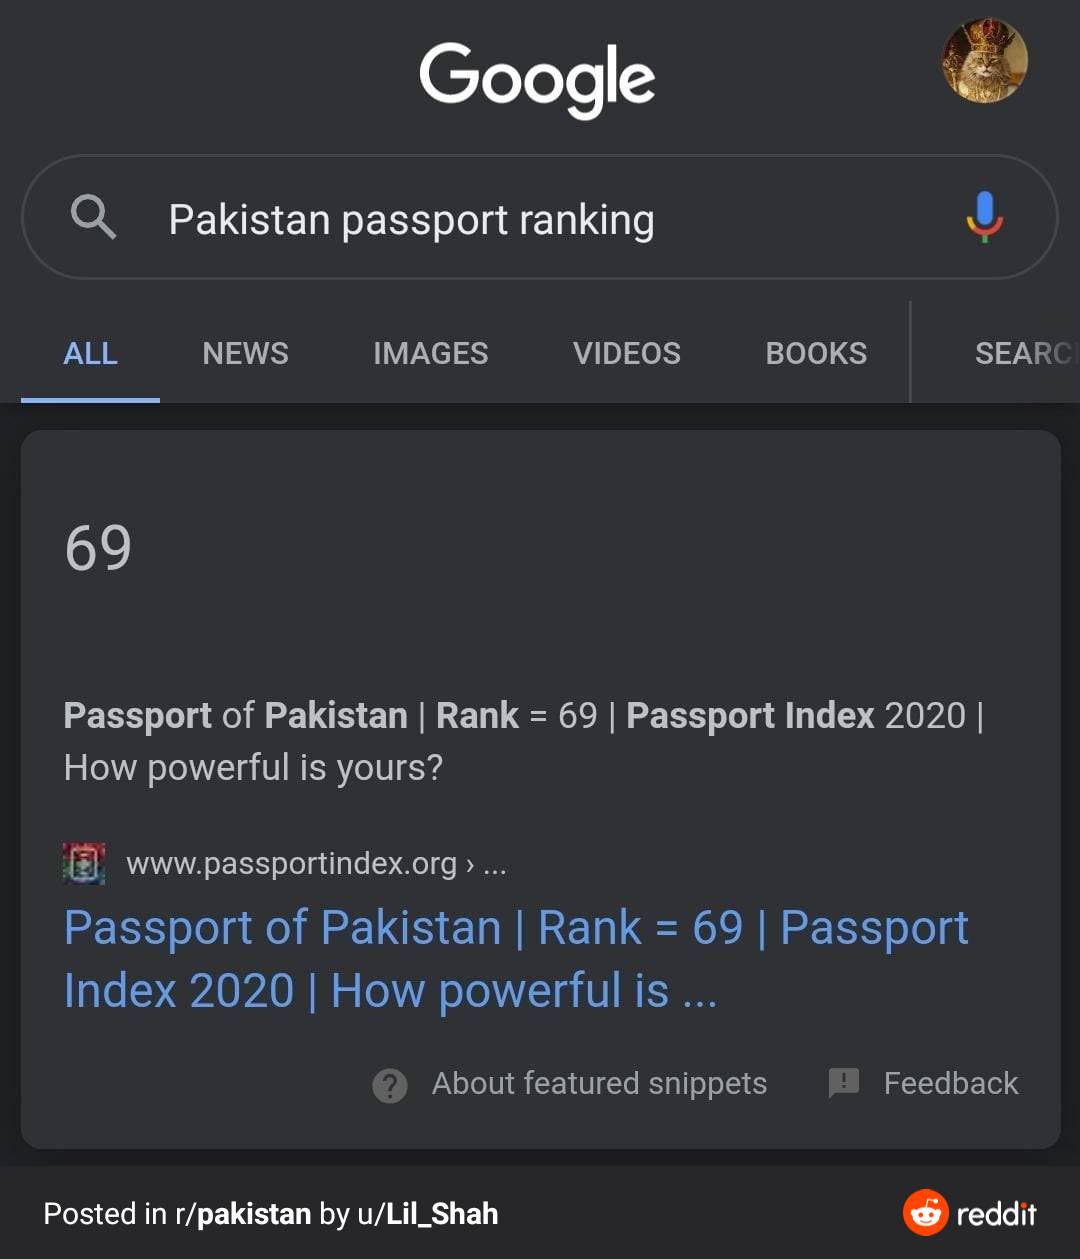Viewport: 1080px width, 1259px height.
Task: Click the Google logo
Action: (x=538, y=80)
